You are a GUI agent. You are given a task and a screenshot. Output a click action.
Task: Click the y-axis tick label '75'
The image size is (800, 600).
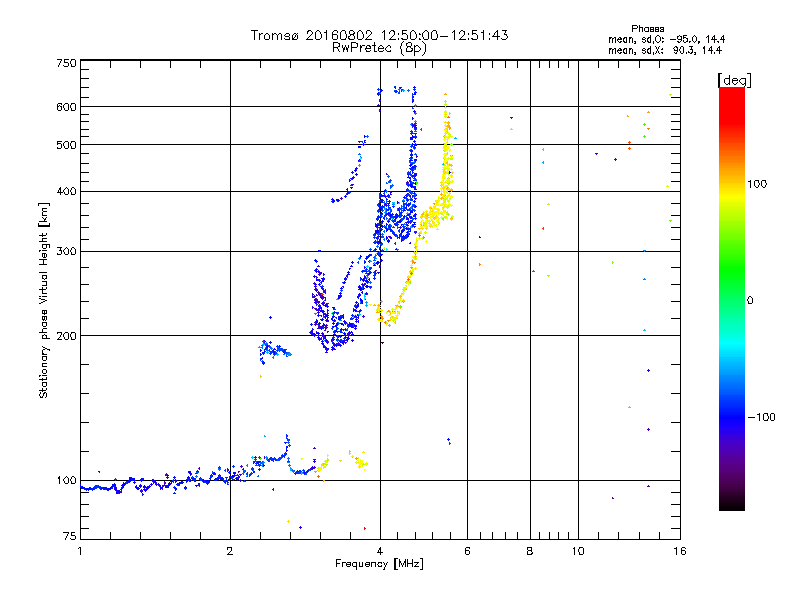click(70, 536)
